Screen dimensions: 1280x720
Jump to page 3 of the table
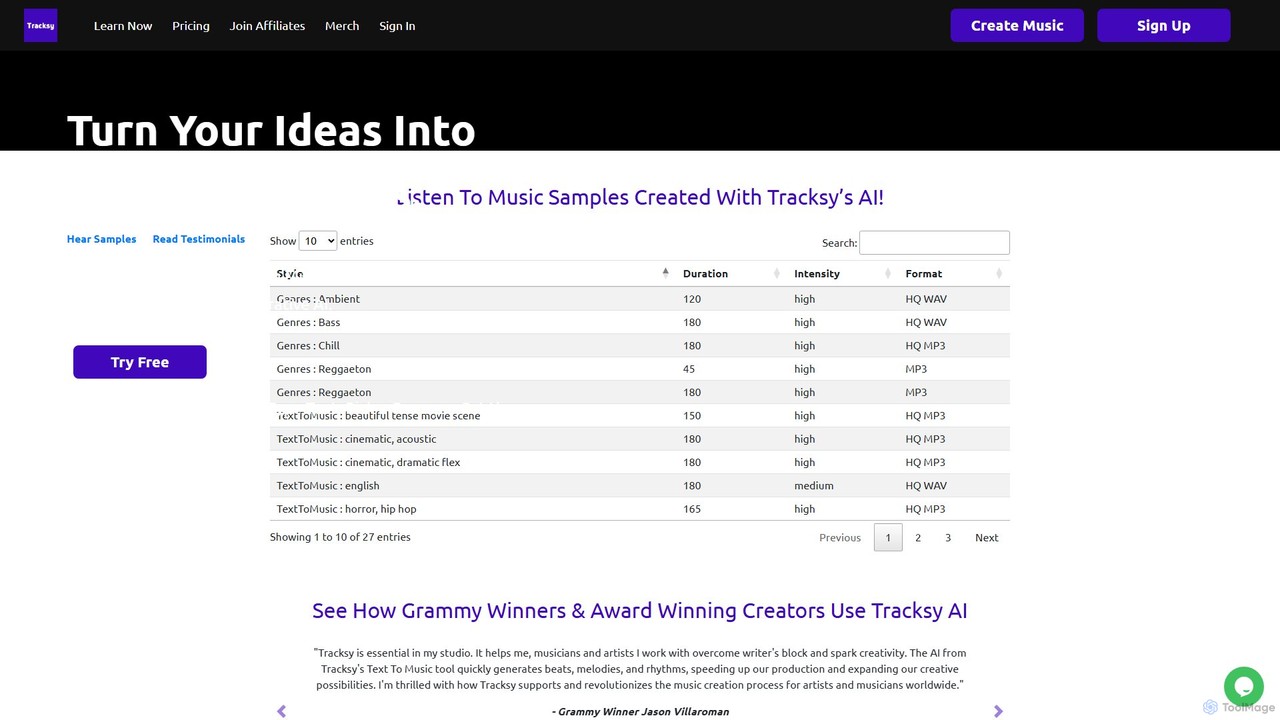[948, 538]
